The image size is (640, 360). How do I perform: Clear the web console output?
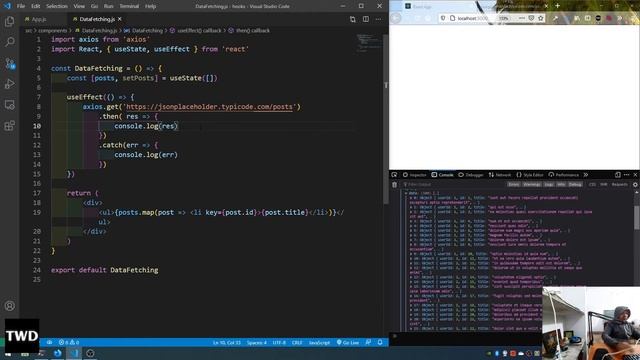point(394,184)
